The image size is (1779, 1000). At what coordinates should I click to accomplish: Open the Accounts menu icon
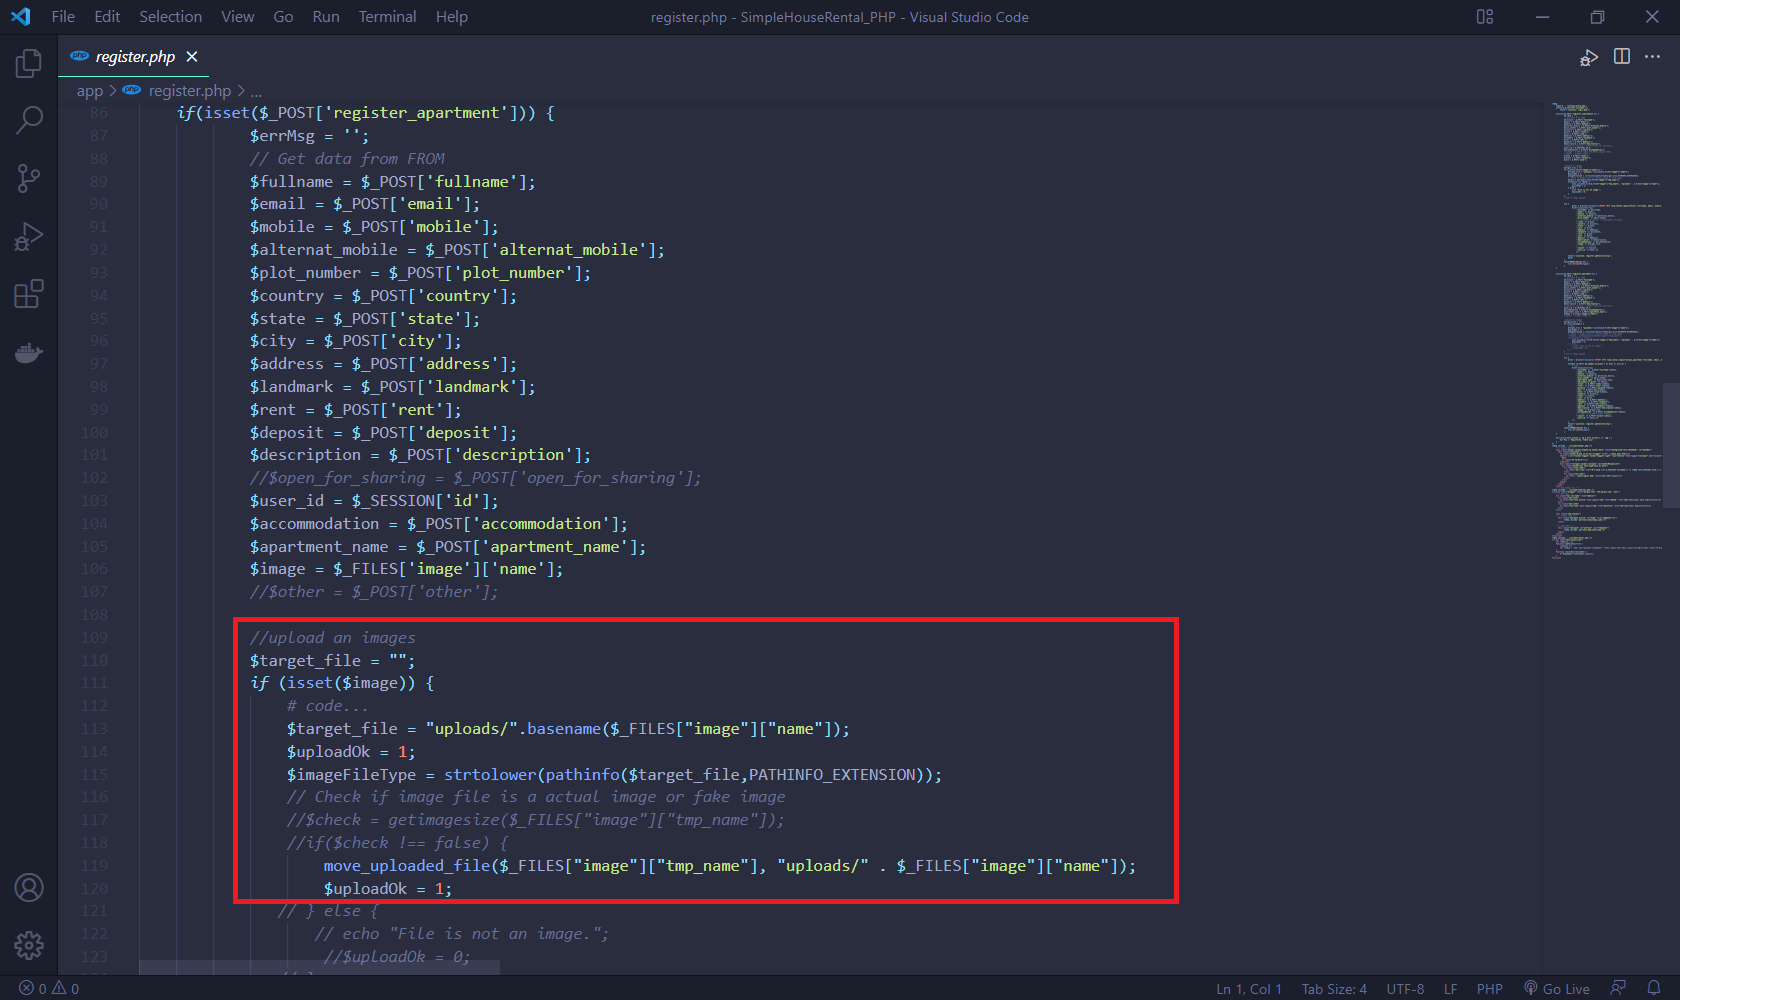click(x=29, y=888)
